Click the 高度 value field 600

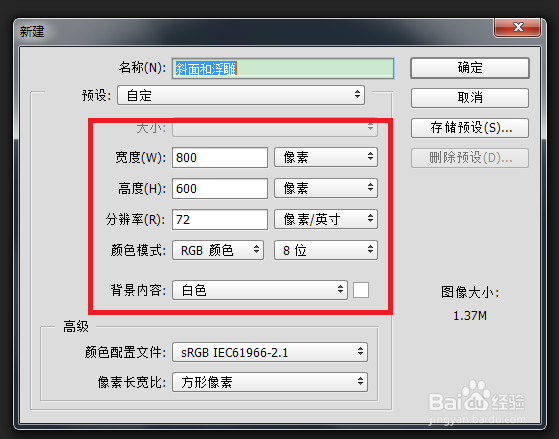pyautogui.click(x=220, y=188)
